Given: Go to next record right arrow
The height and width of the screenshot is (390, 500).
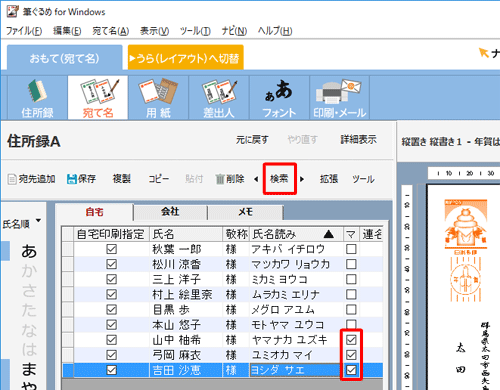Looking at the screenshot, I should 302,179.
